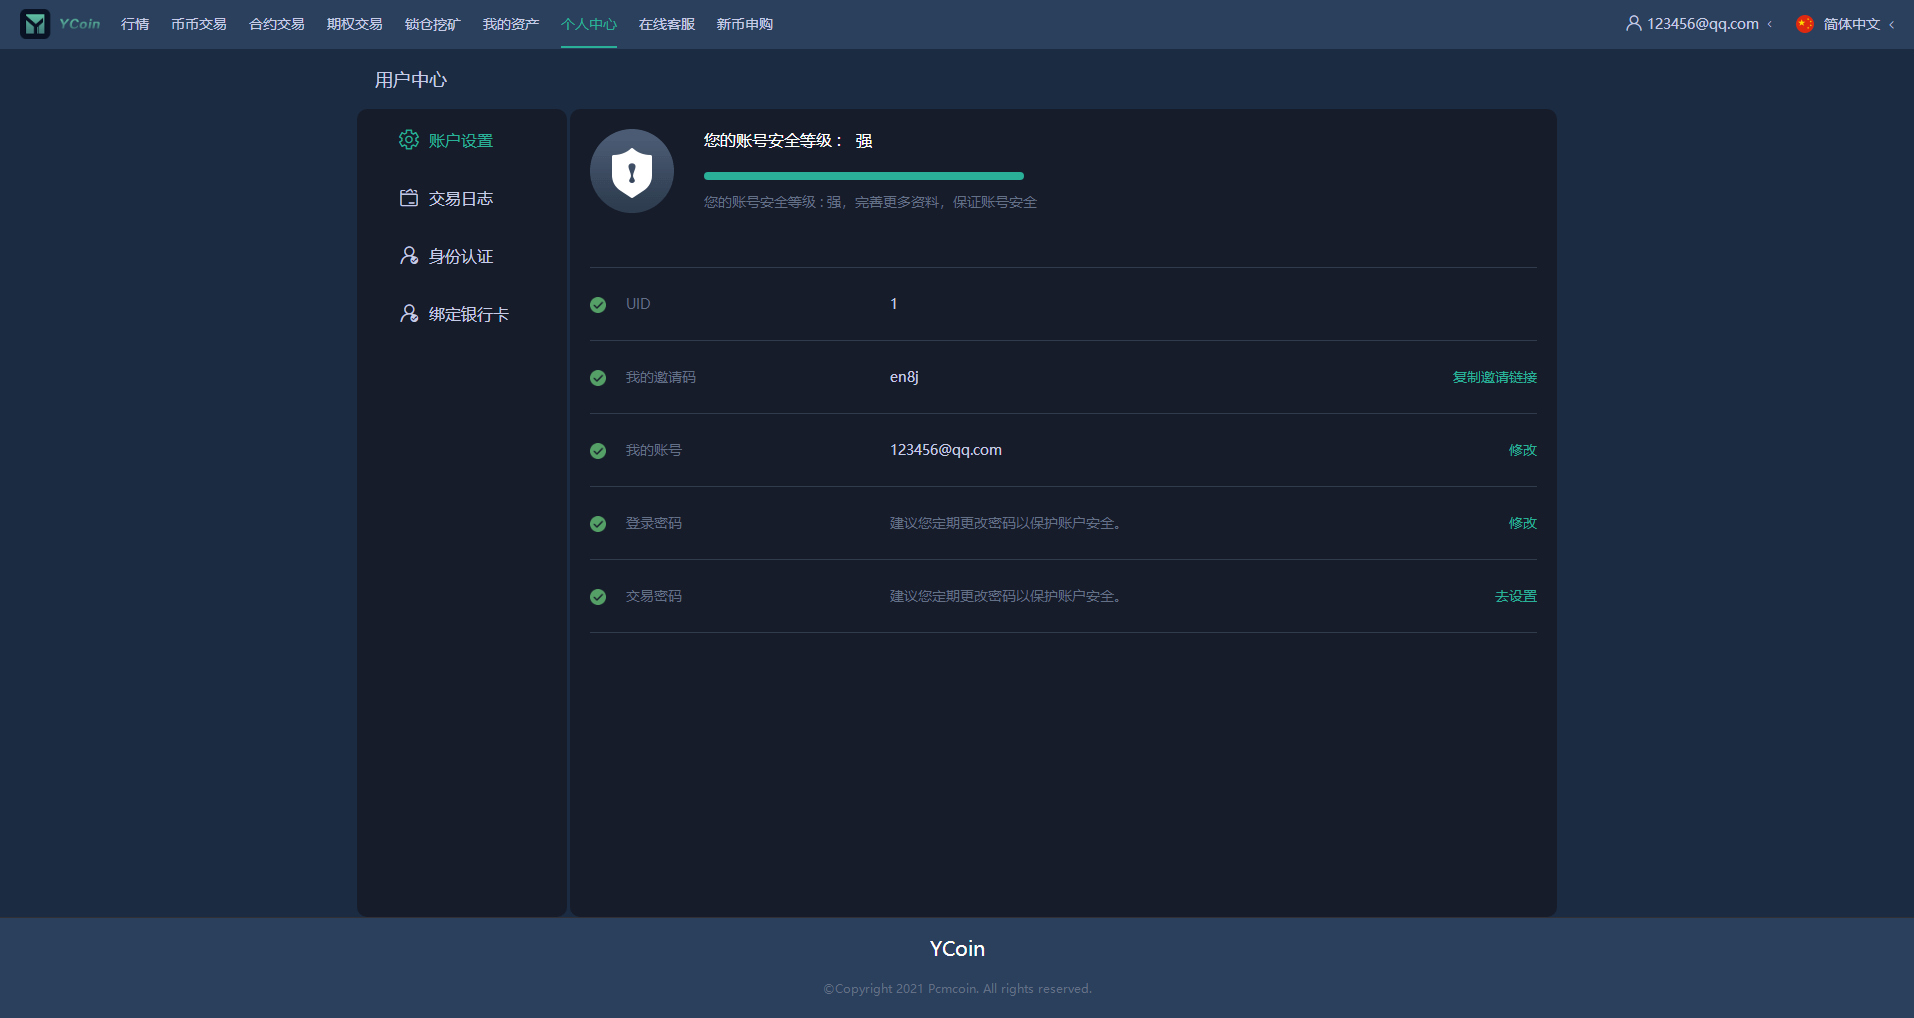The width and height of the screenshot is (1914, 1018).
Task: Expand the 123456@qq.com account dropdown
Action: [1701, 24]
